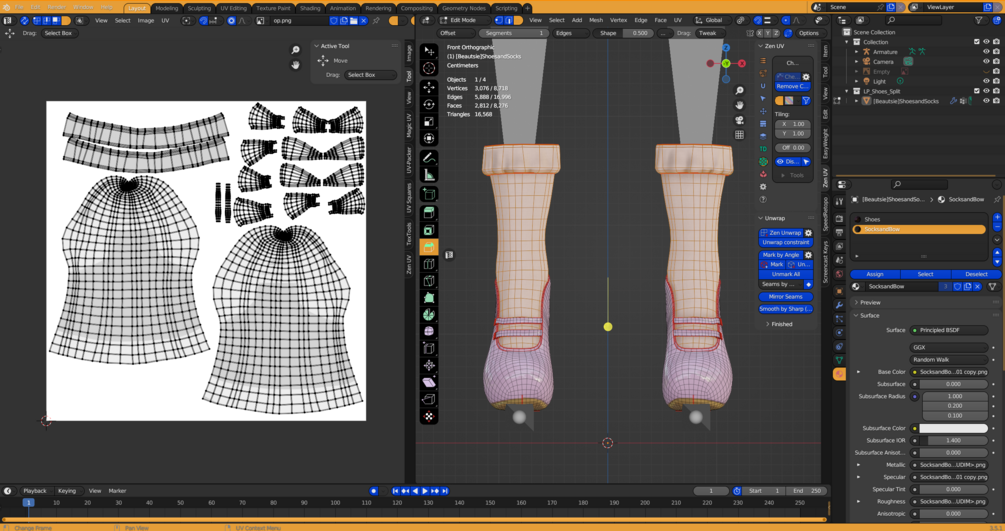Click the Zen UV texel density TD icon

click(763, 149)
